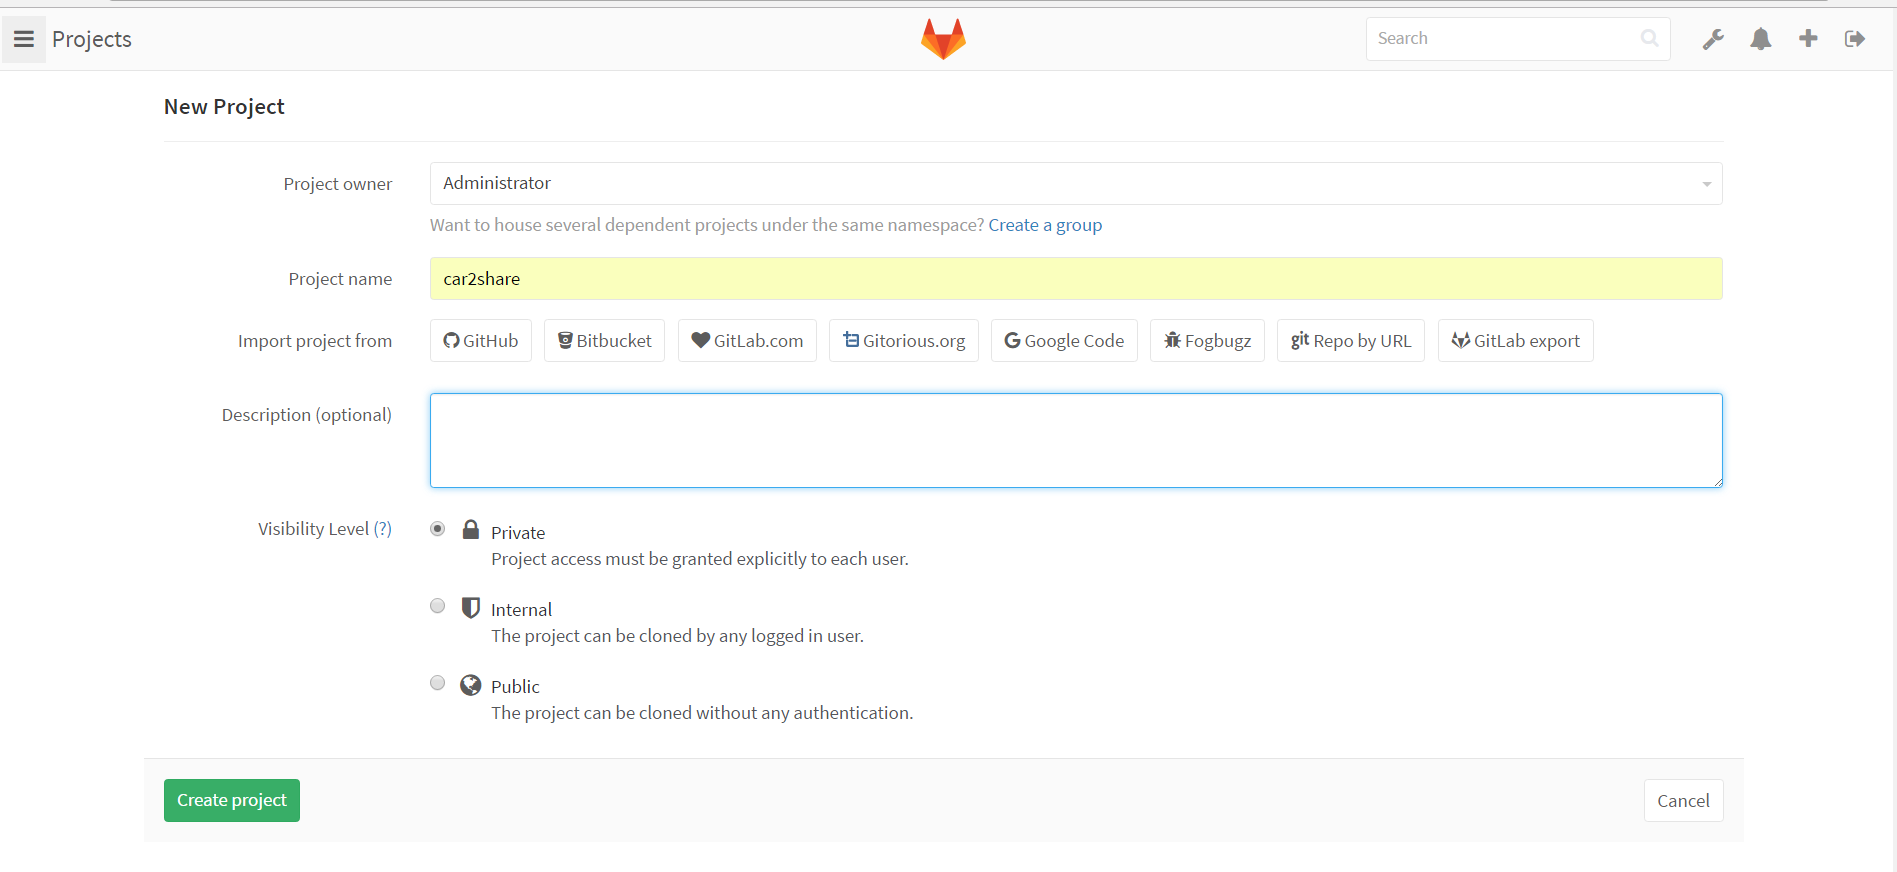The image size is (1897, 872).
Task: Click the plus new project icon
Action: pos(1808,39)
